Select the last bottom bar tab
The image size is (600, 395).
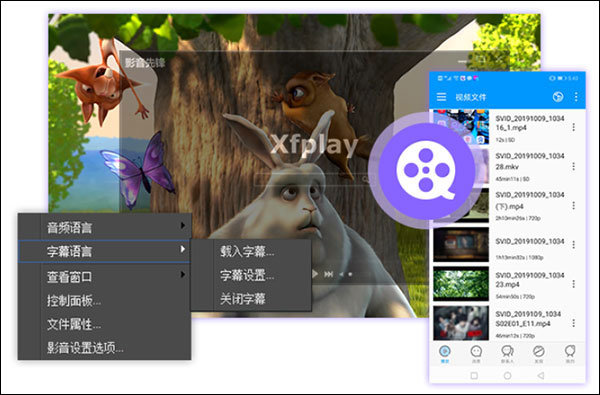tap(570, 354)
